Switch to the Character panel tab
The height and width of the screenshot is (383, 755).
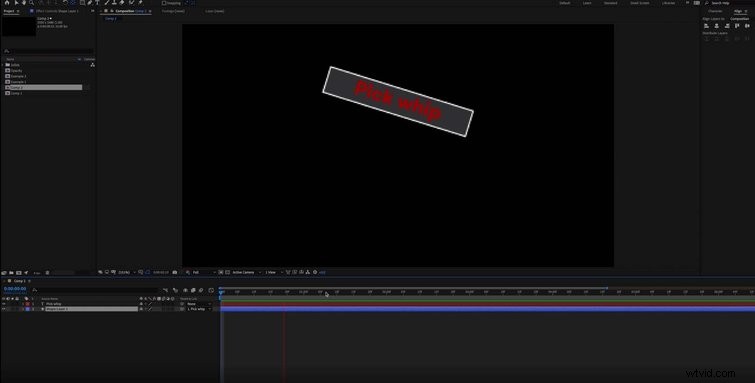pyautogui.click(x=716, y=11)
